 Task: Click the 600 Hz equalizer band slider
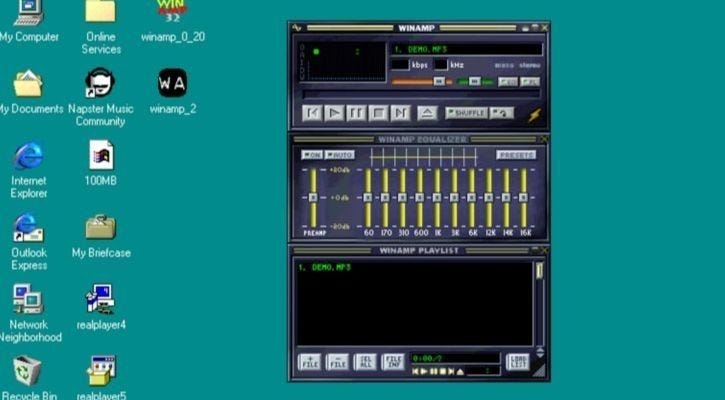(420, 197)
